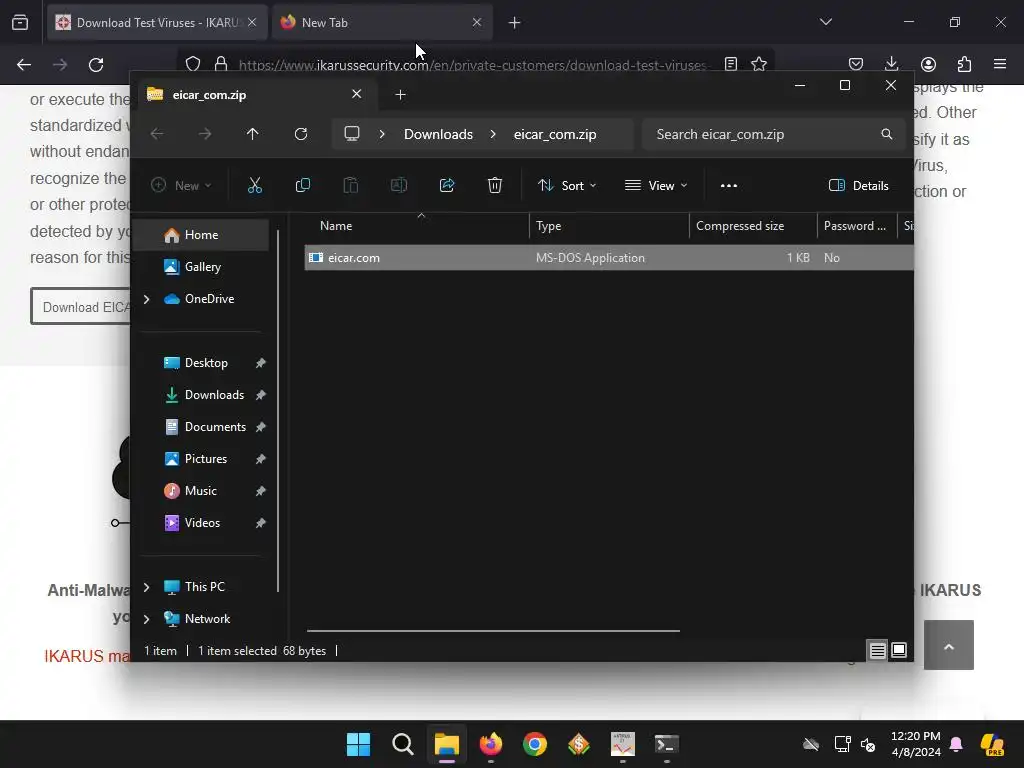Open the Terminal app from the taskbar
This screenshot has height=768, width=1024.
[x=667, y=744]
